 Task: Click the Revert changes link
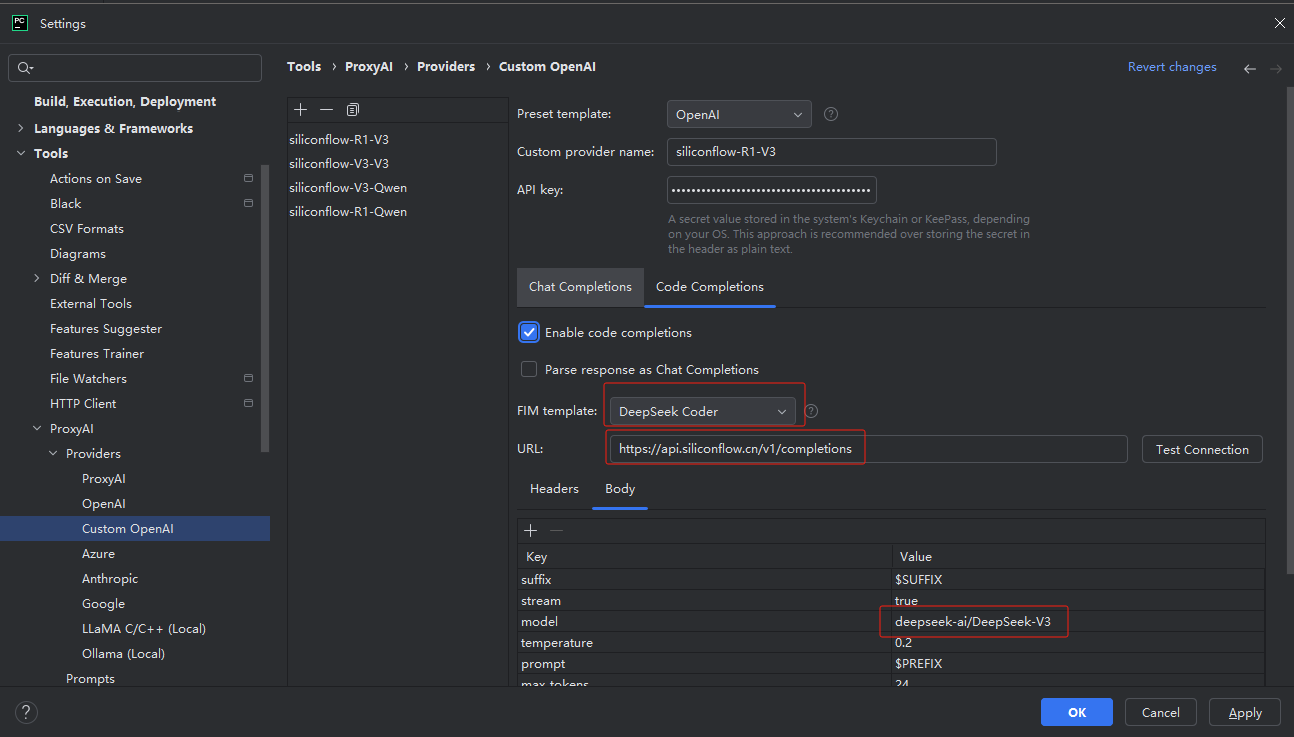pyautogui.click(x=1172, y=66)
